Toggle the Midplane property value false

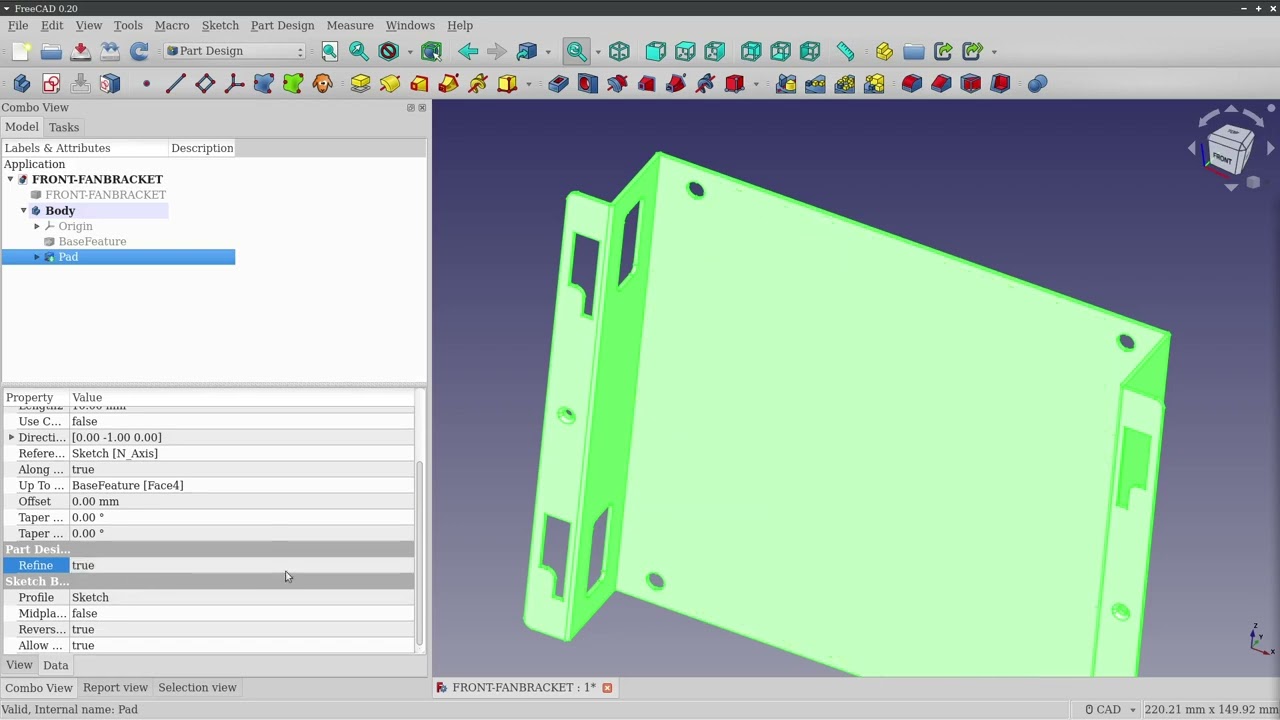click(241, 613)
